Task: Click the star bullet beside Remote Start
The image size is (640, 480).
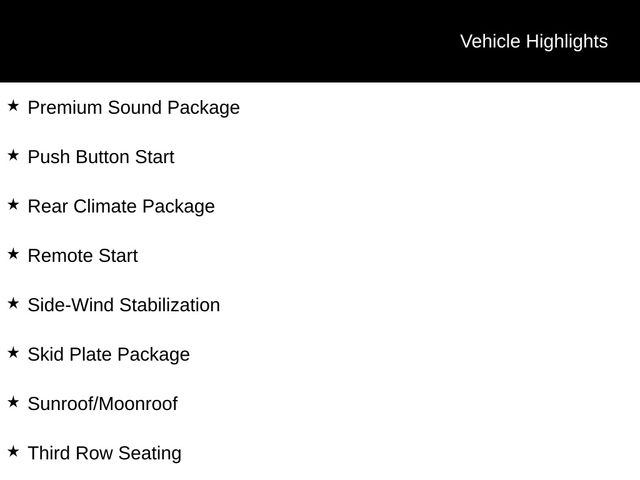Action: tap(13, 254)
